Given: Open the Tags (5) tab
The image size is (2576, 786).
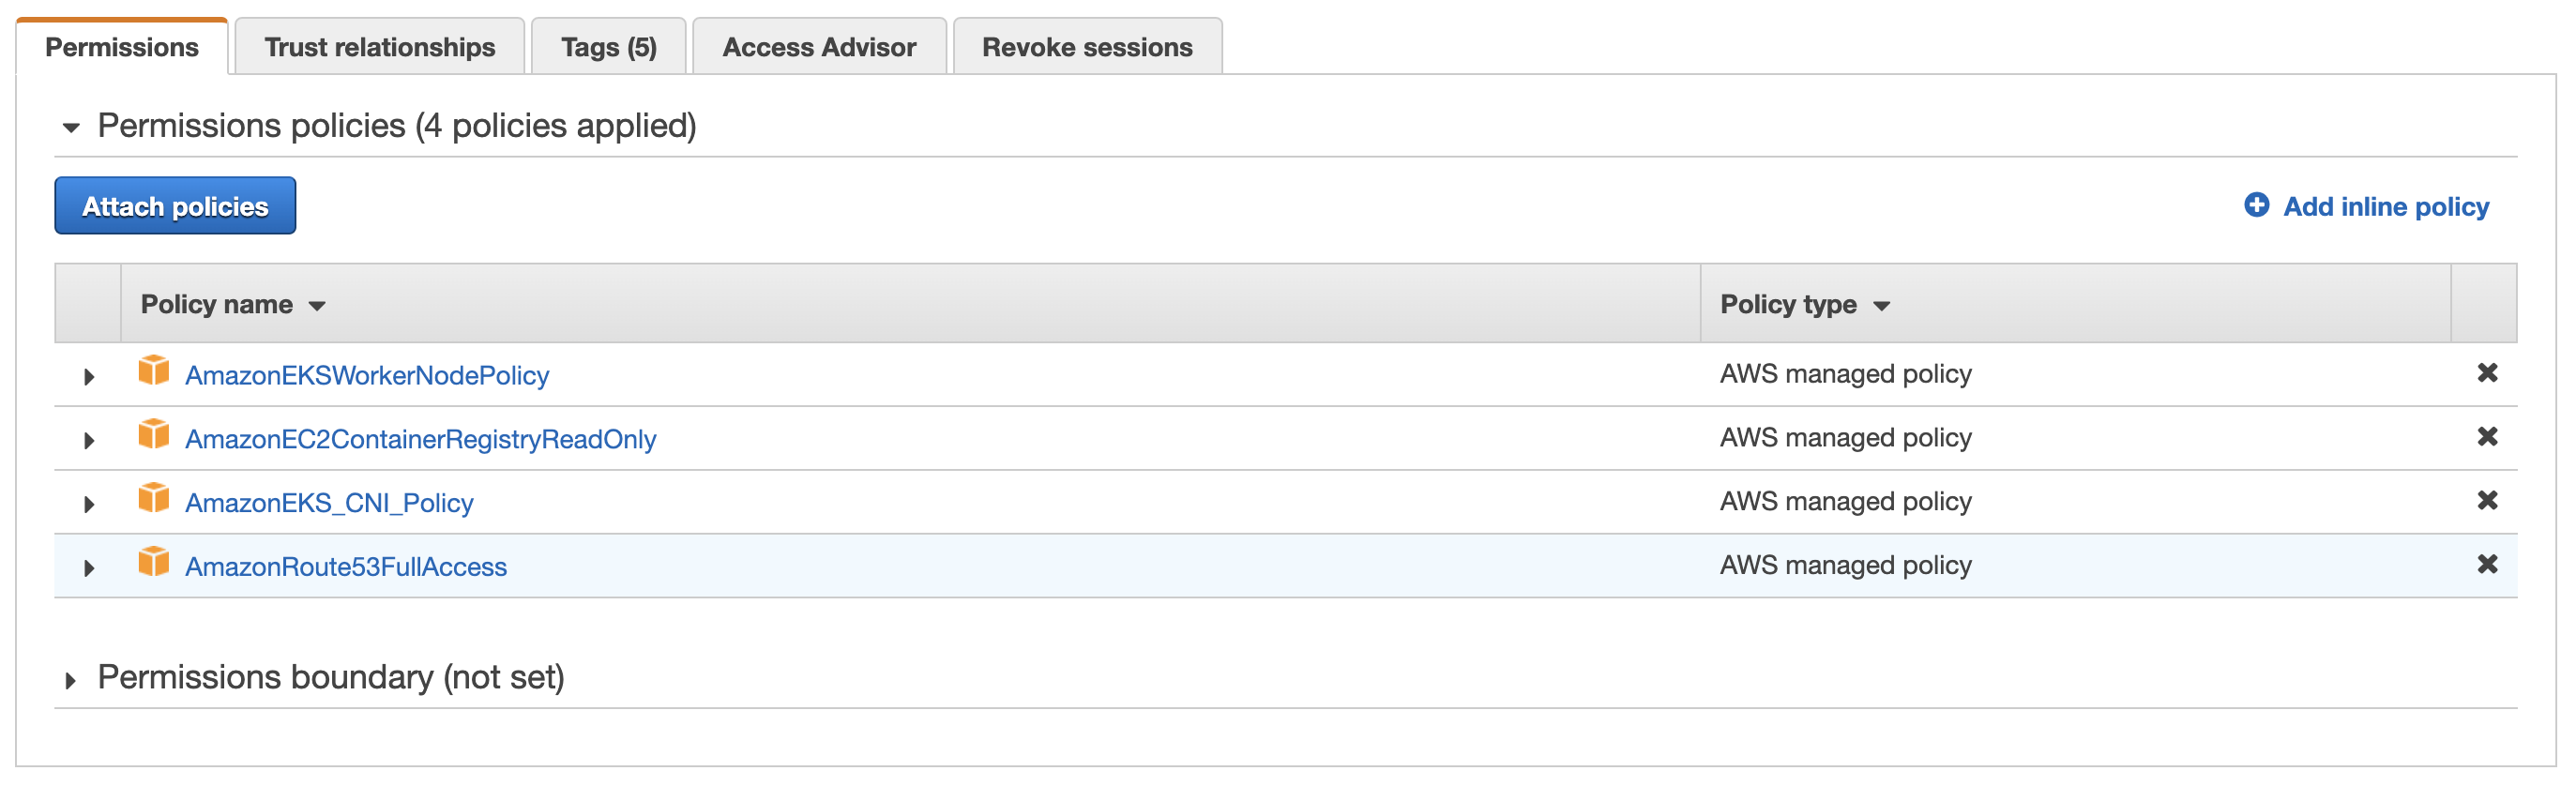Looking at the screenshot, I should tap(608, 47).
